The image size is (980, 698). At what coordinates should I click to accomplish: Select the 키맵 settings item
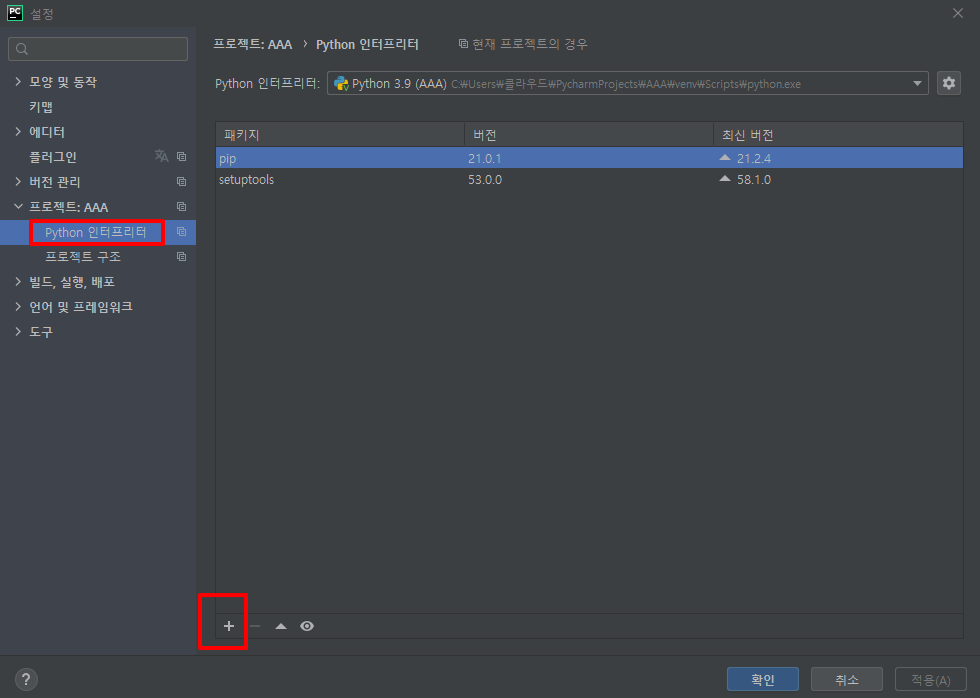click(41, 107)
